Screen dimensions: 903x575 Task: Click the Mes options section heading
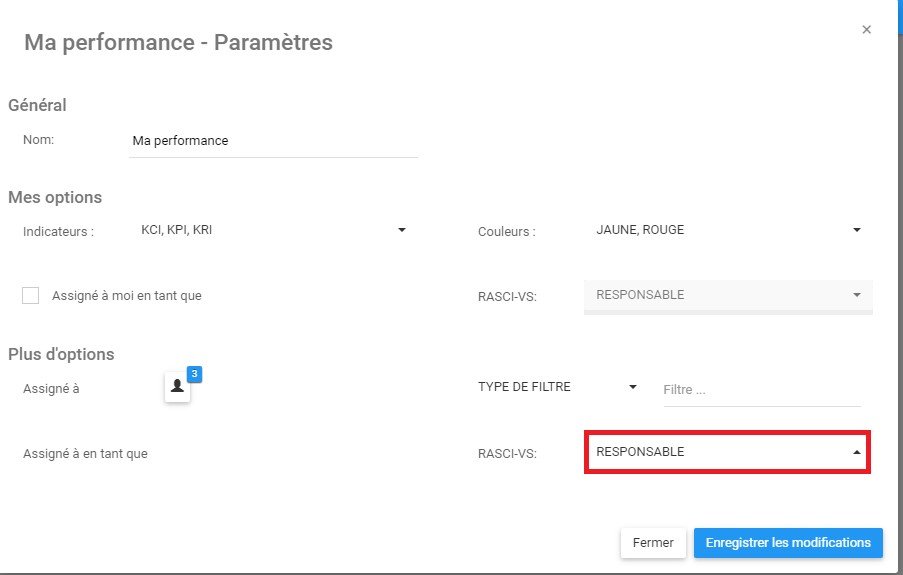coord(55,197)
